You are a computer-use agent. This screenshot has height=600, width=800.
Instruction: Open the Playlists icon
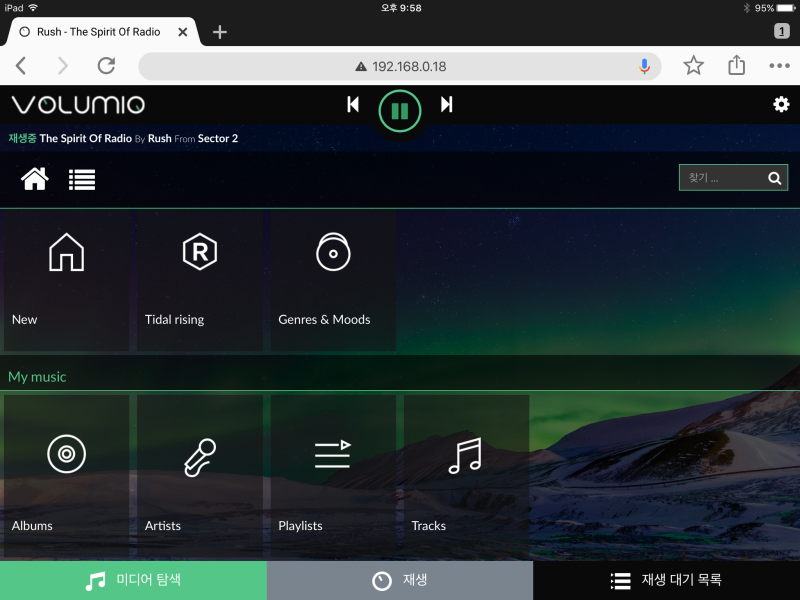point(332,452)
